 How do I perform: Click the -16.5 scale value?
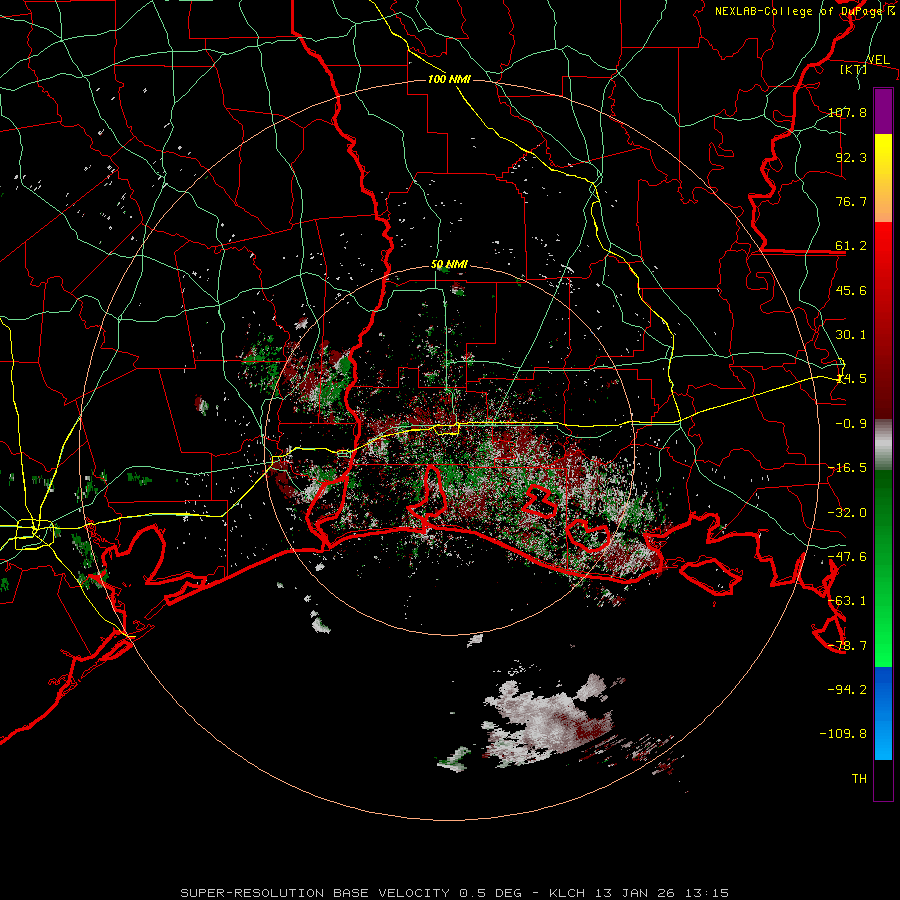(847, 468)
